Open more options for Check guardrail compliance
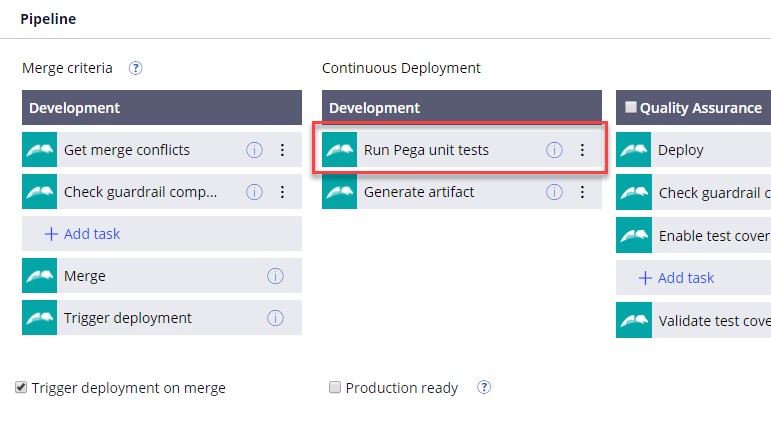This screenshot has width=771, height=423. point(282,192)
